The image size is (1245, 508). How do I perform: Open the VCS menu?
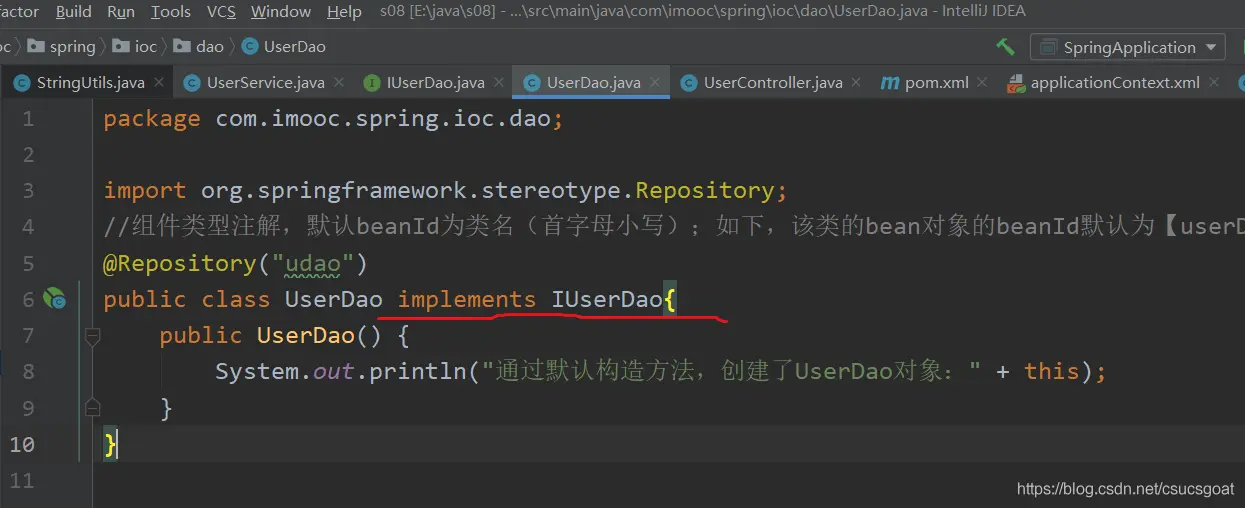(221, 12)
